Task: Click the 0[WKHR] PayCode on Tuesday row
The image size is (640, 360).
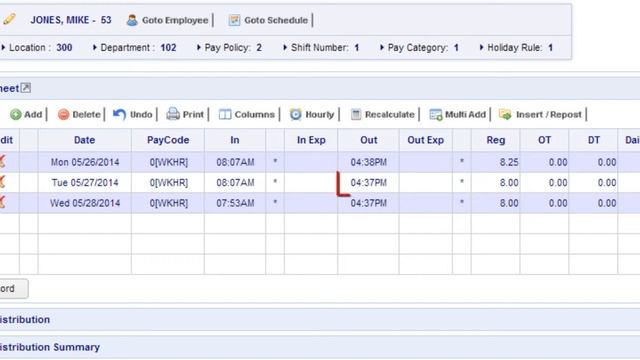Action: 168,182
